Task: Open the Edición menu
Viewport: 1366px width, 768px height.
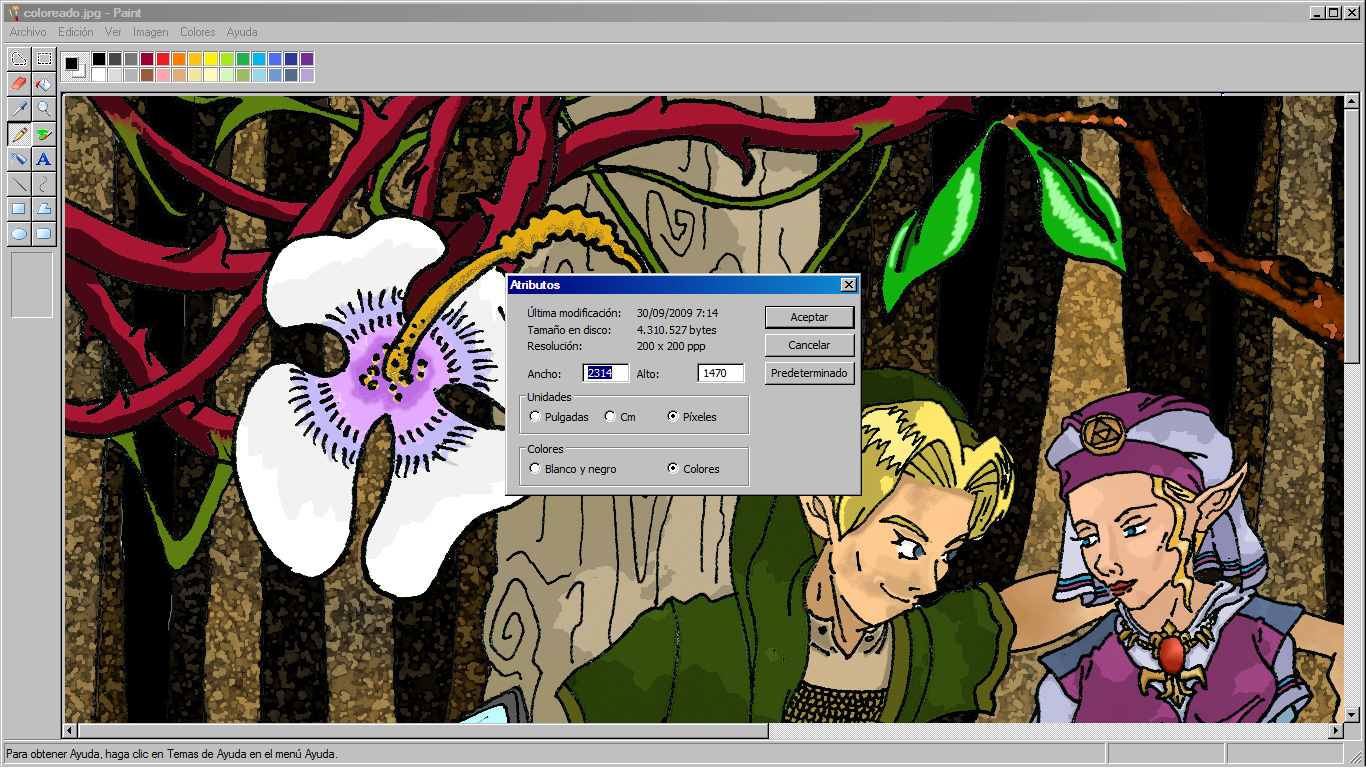Action: click(76, 32)
